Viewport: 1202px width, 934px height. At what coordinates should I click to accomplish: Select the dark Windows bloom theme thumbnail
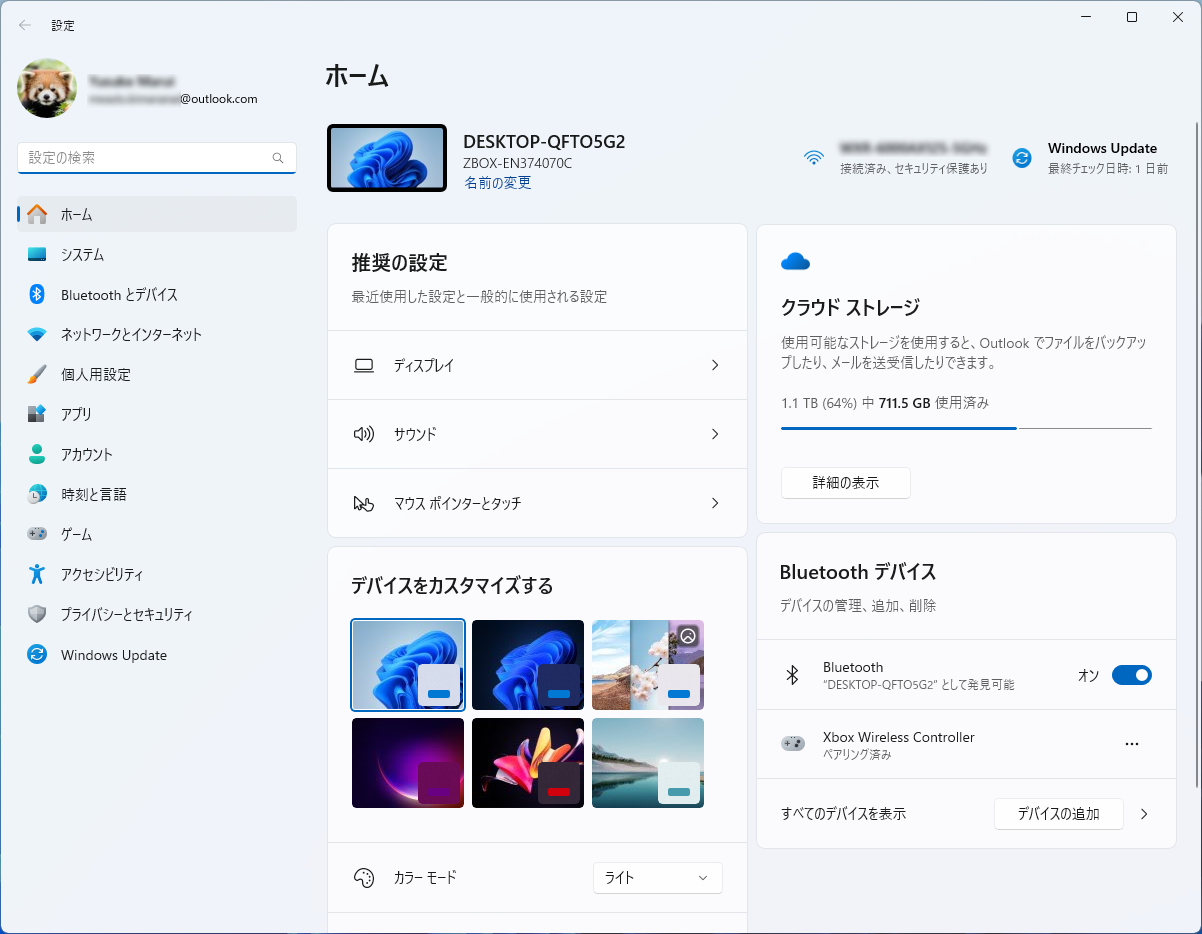coord(528,665)
